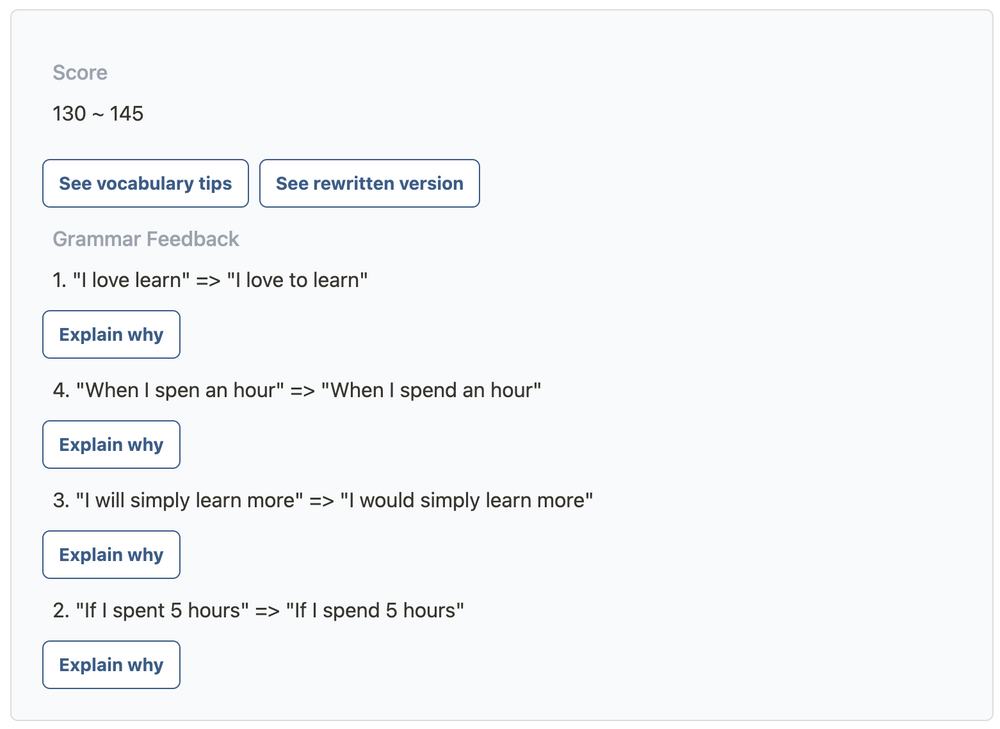Click "Explain why" beneath the "If I spent 5 hours" correction
The width and height of the screenshot is (1000, 729).
click(111, 664)
